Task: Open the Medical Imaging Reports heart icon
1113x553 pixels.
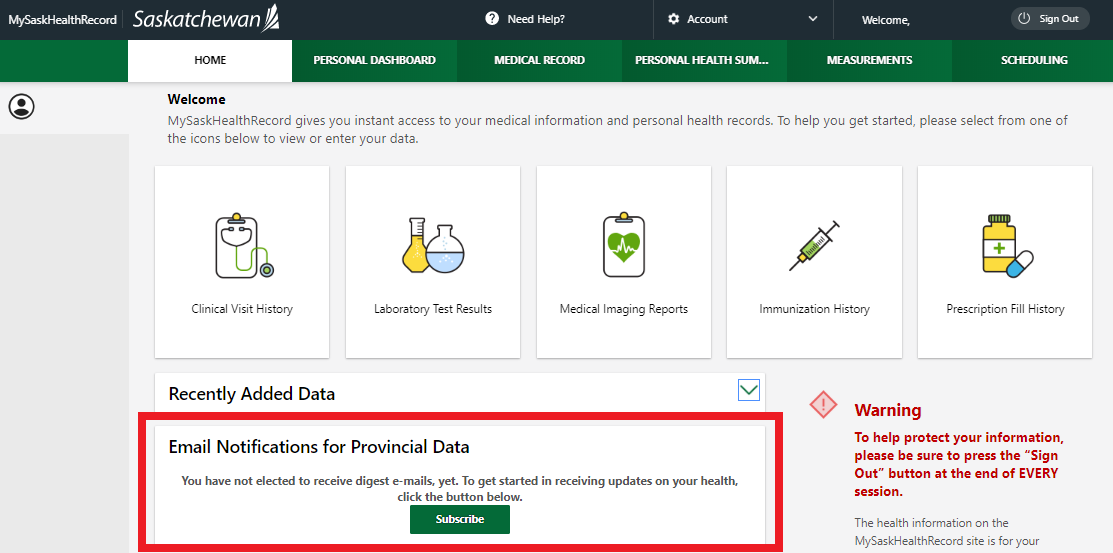Action: [624, 244]
